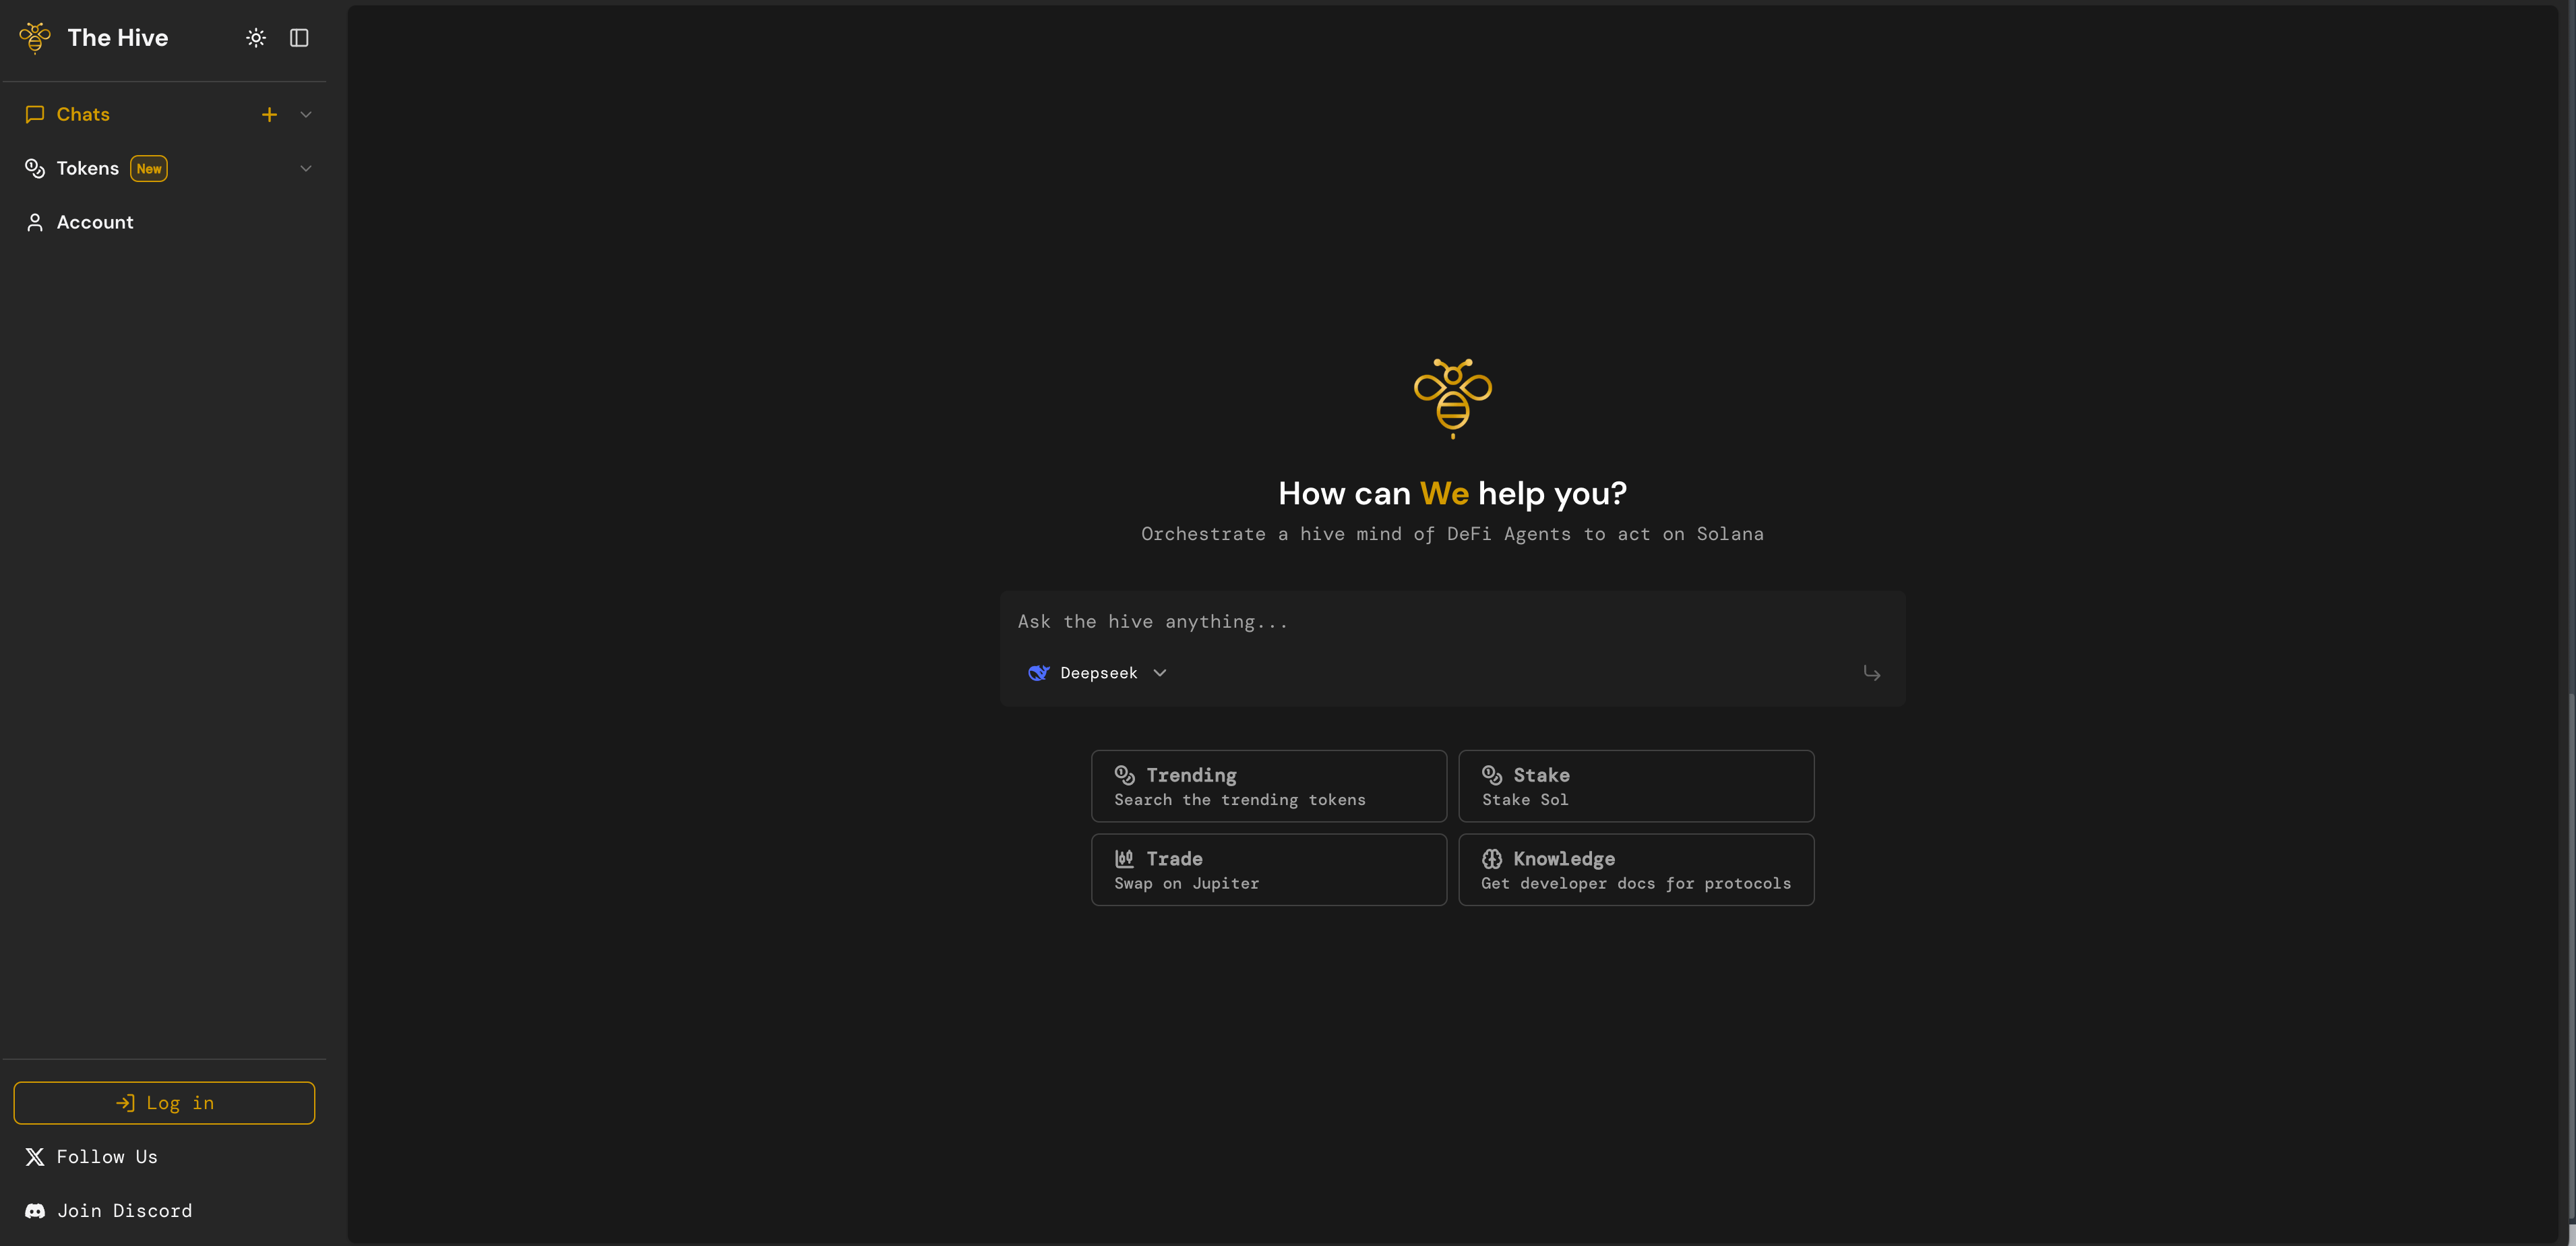Open the Trending tokens search
This screenshot has width=2576, height=1246.
pyautogui.click(x=1268, y=785)
